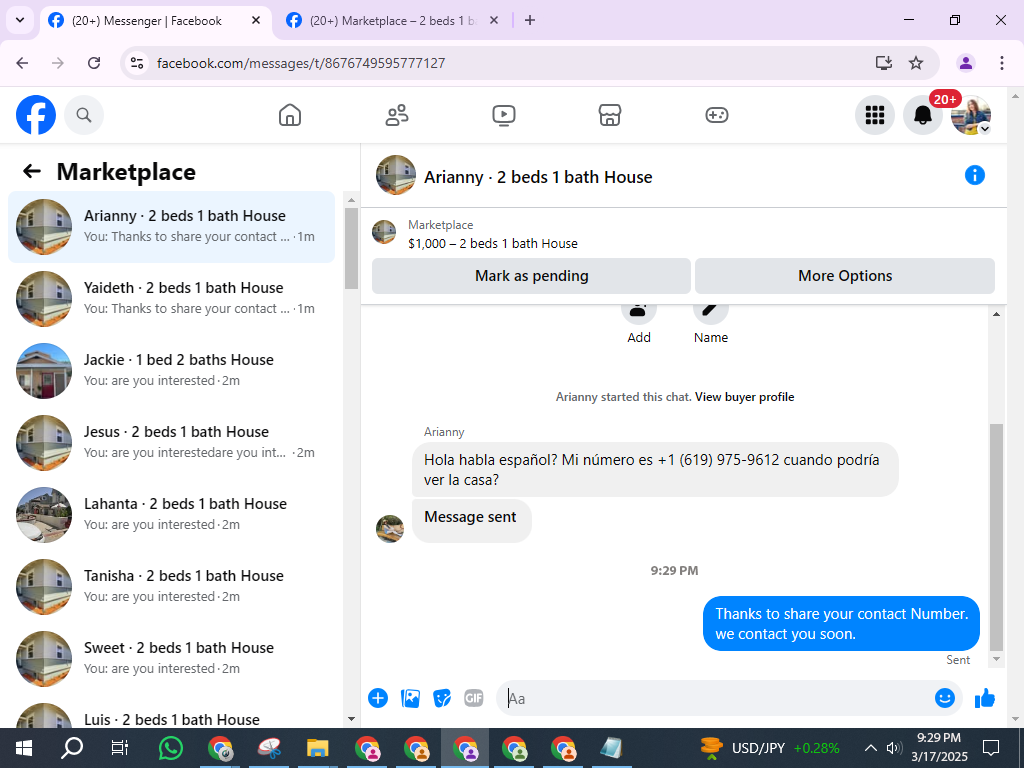Click the sender avatar beside Message sent
The height and width of the screenshot is (768, 1024).
390,529
